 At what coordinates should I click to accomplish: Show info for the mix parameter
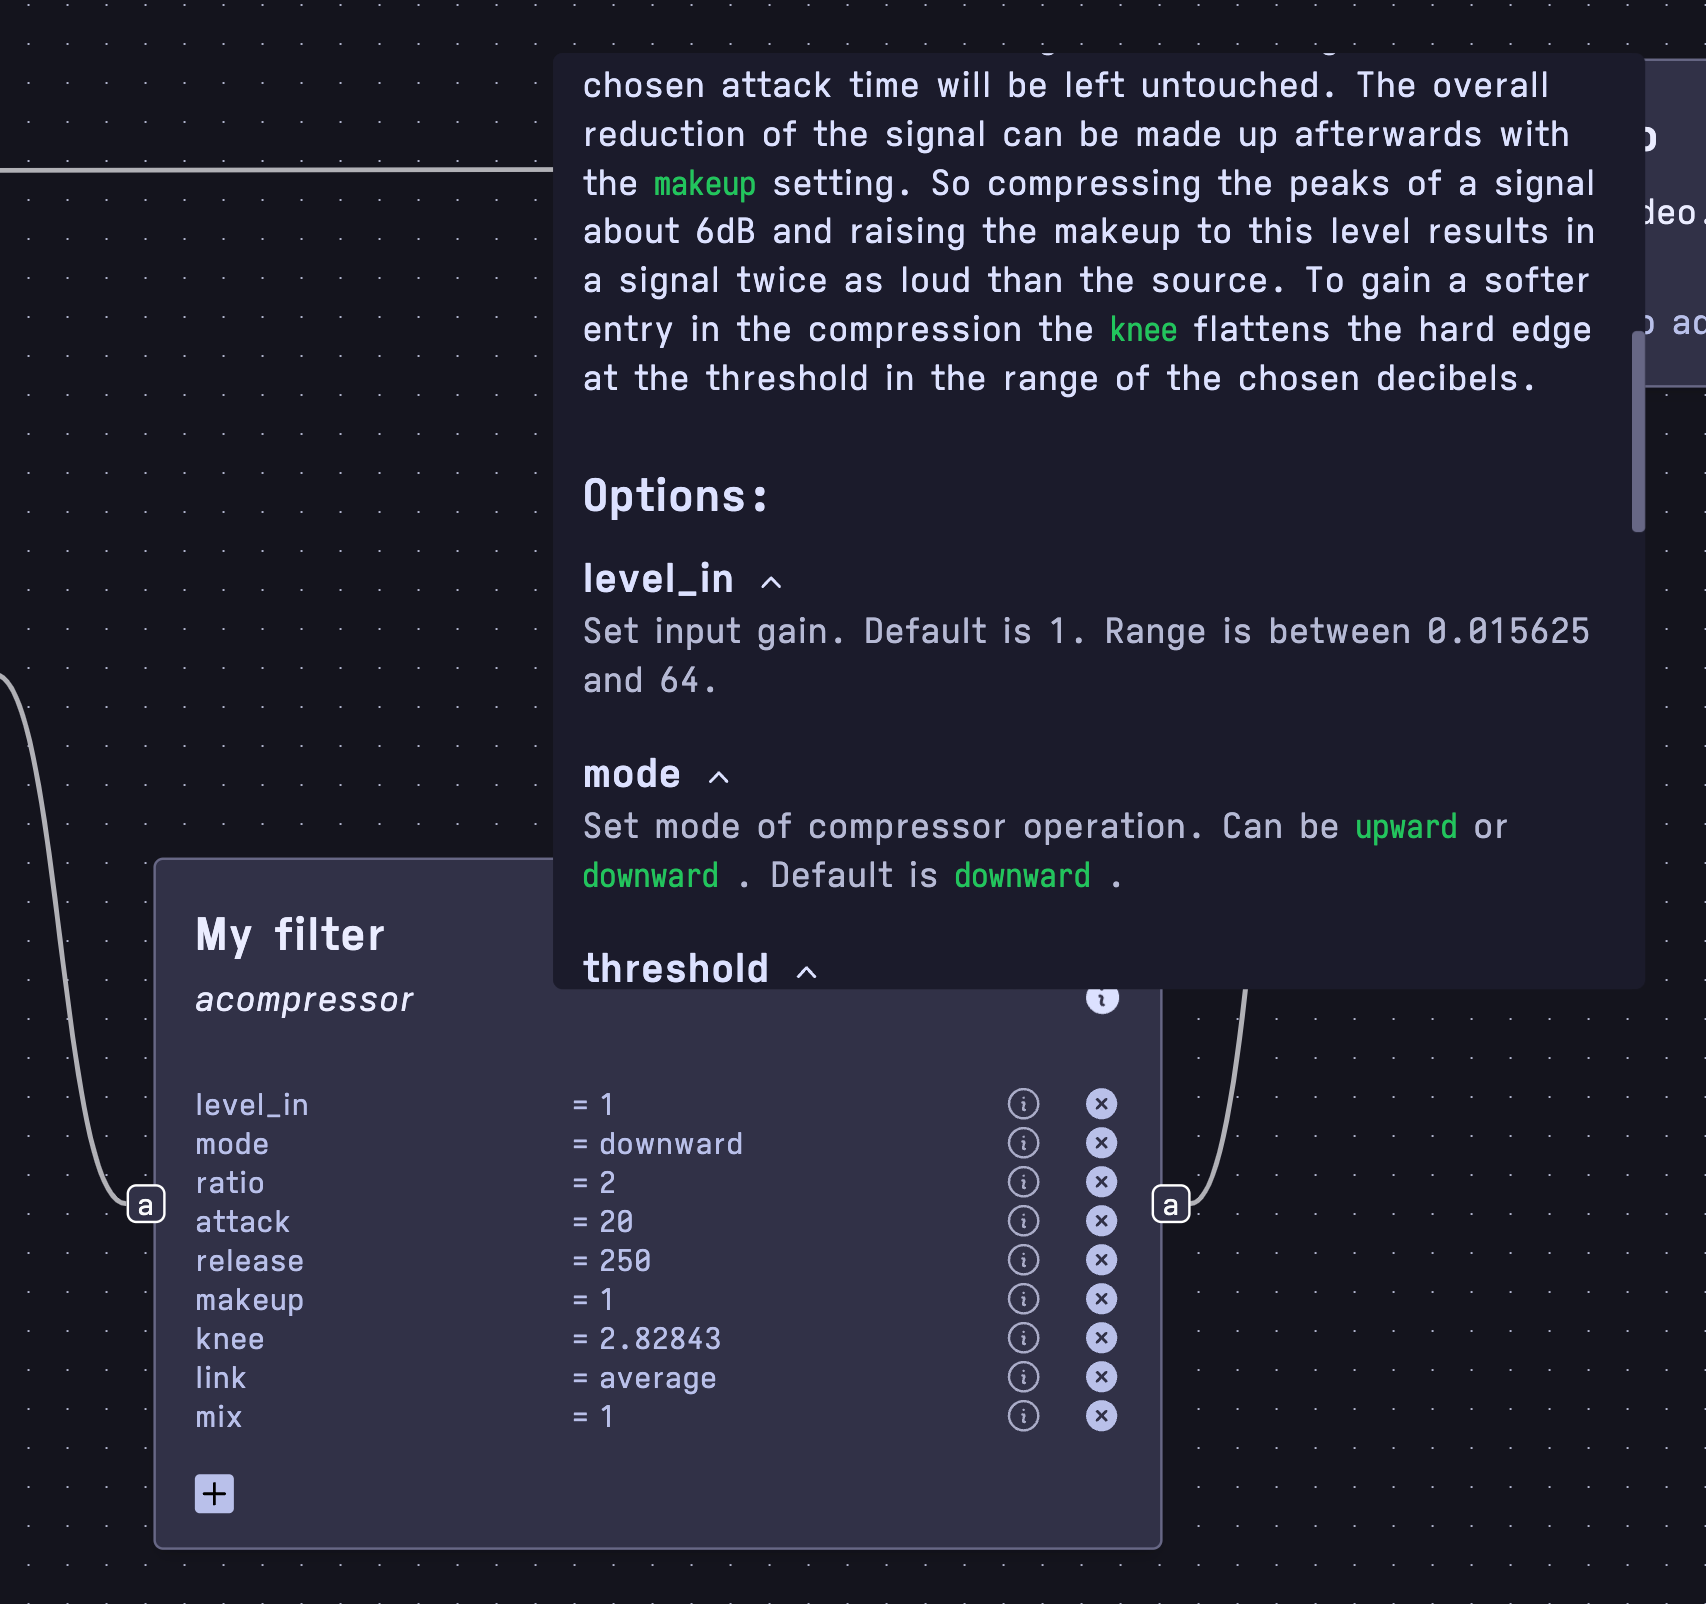pos(1023,1416)
